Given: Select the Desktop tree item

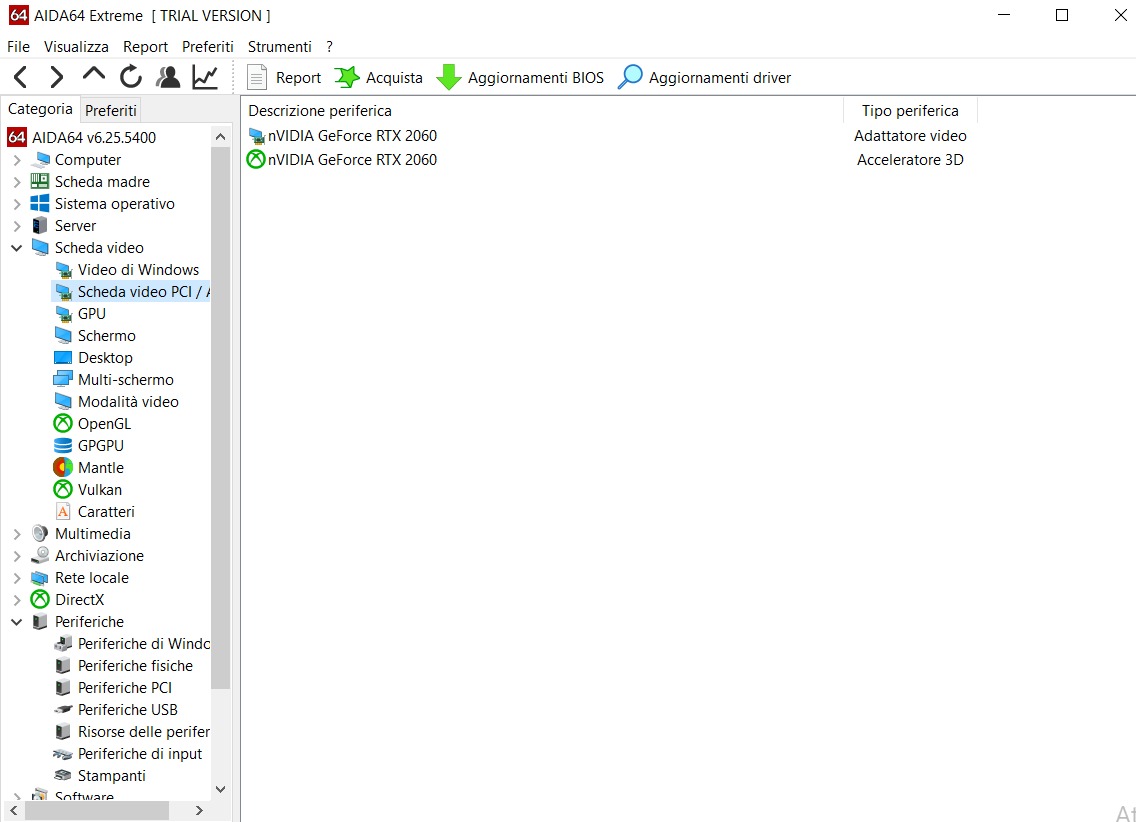Looking at the screenshot, I should [106, 358].
